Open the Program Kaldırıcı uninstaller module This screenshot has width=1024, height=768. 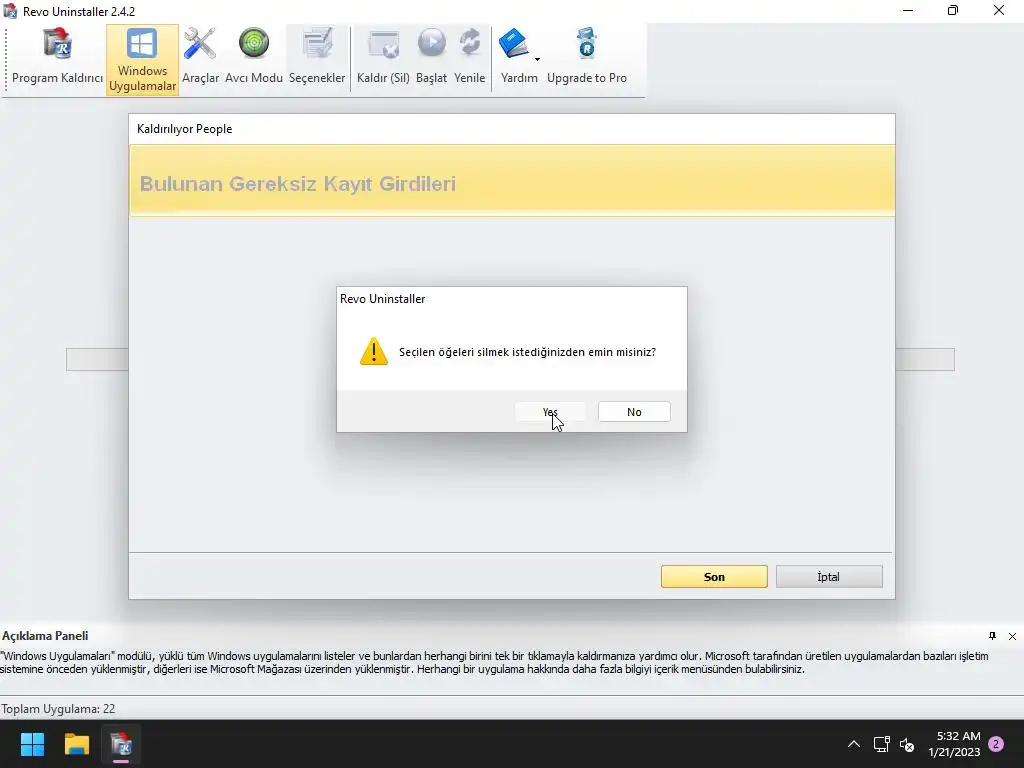[x=57, y=59]
